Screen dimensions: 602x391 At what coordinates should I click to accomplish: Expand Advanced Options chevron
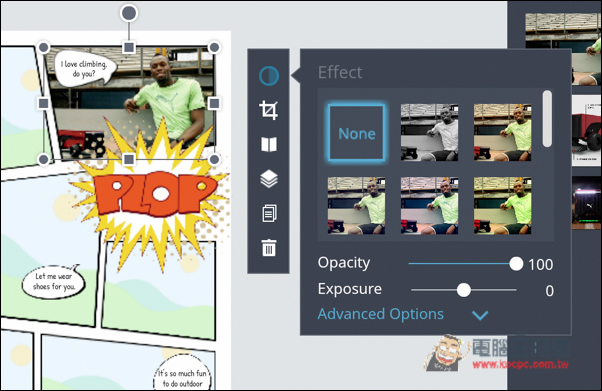coord(480,315)
